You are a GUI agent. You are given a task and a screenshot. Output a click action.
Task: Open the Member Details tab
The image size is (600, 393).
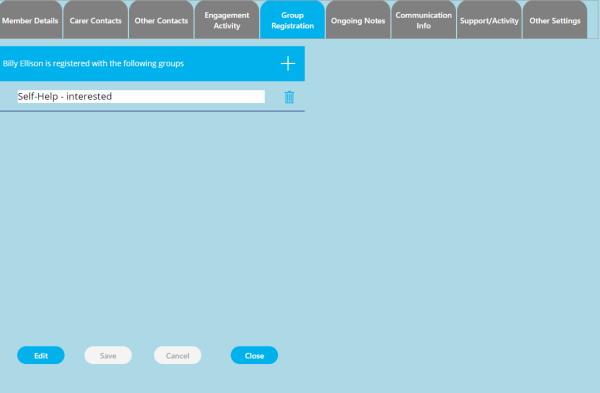pos(30,20)
